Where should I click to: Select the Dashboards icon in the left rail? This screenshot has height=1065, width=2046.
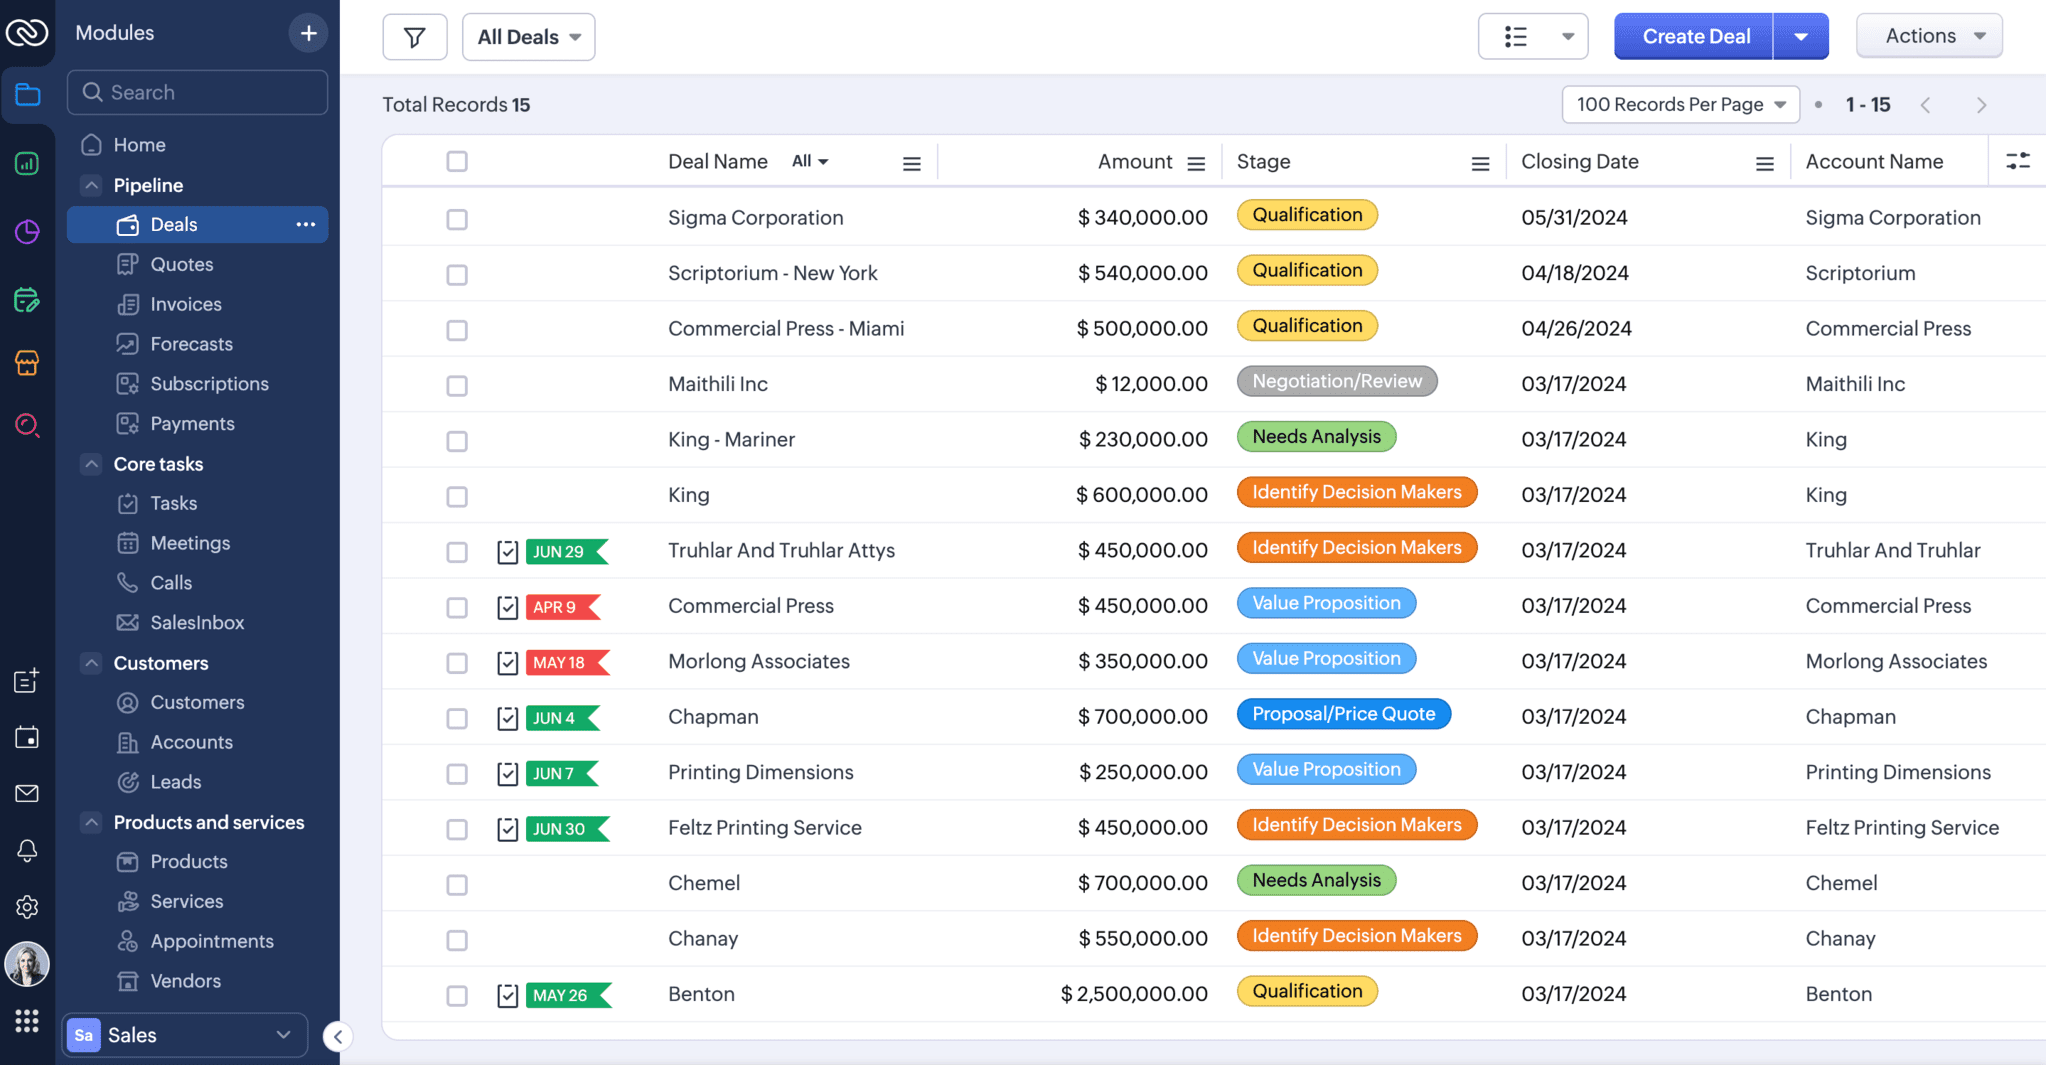pyautogui.click(x=27, y=163)
